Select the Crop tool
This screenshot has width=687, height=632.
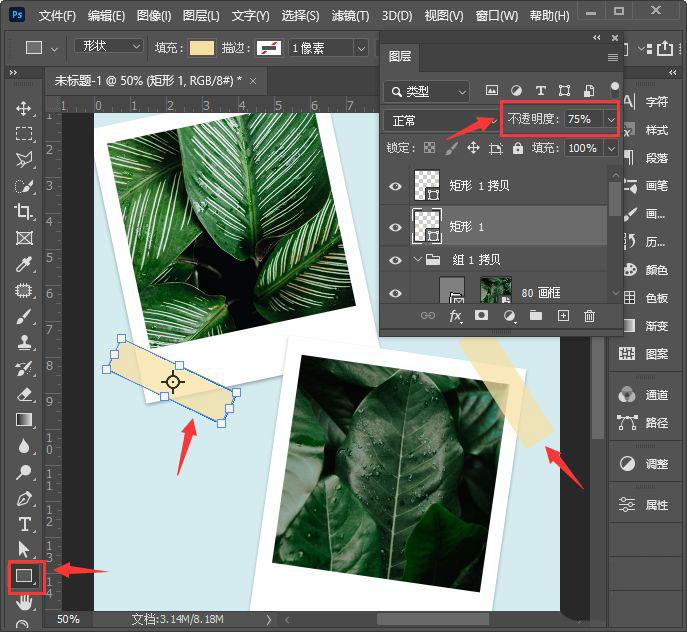pos(24,211)
